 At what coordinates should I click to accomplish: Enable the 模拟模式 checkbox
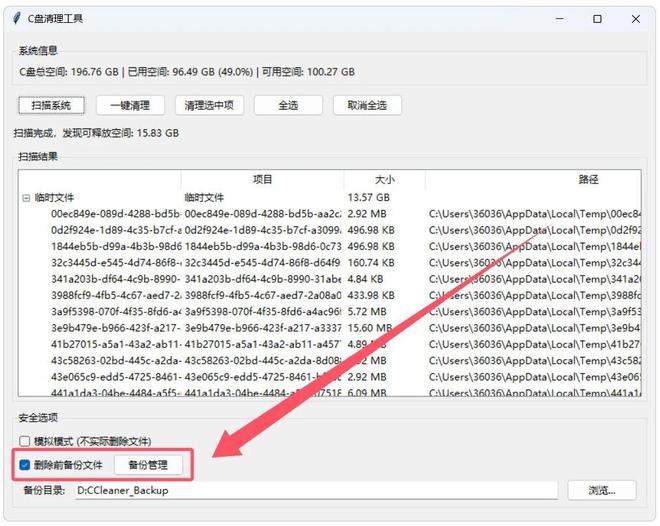(25, 441)
